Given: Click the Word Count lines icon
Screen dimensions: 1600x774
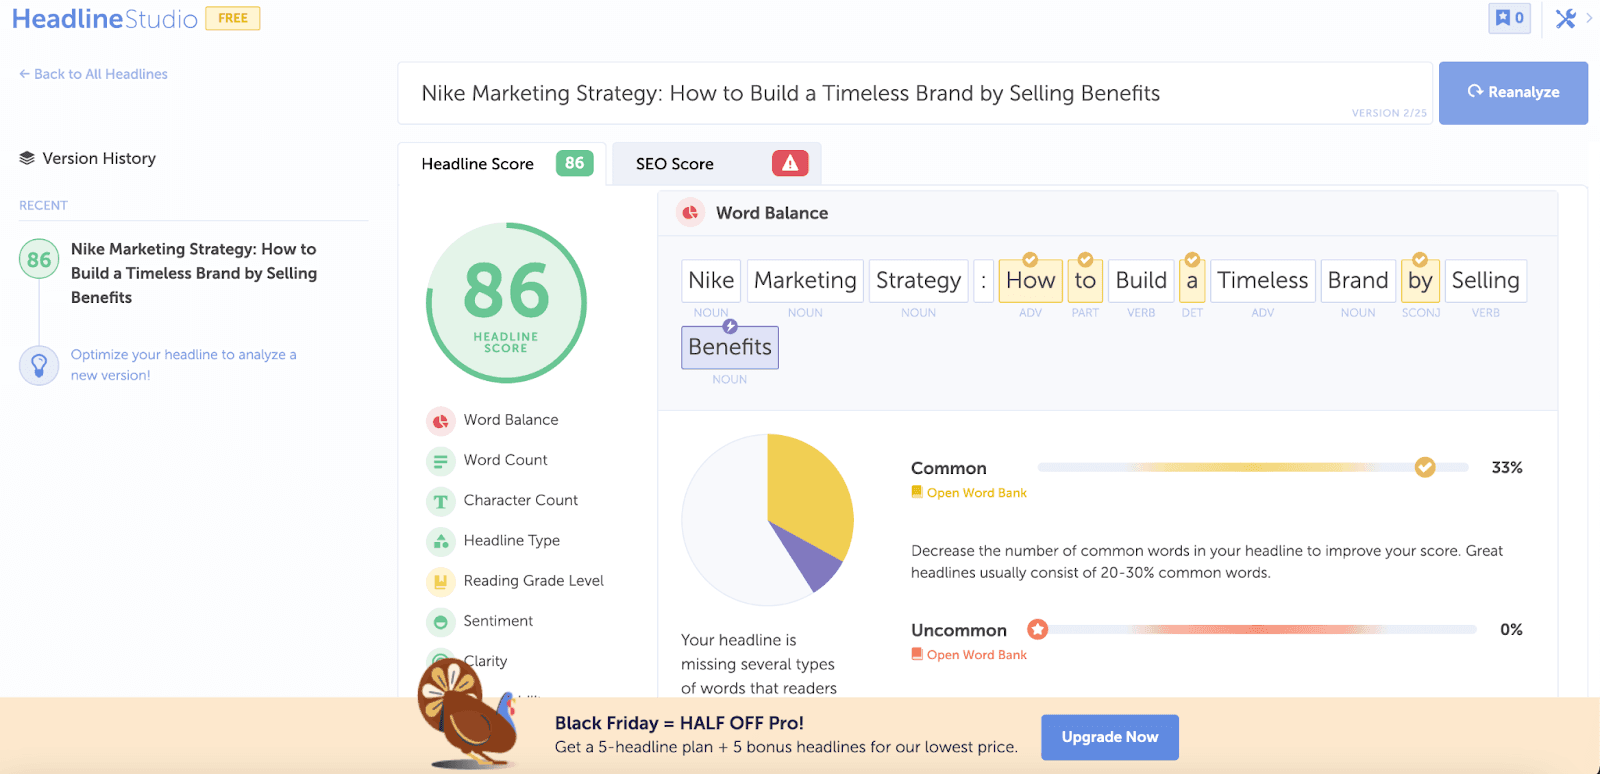Looking at the screenshot, I should click(x=440, y=461).
